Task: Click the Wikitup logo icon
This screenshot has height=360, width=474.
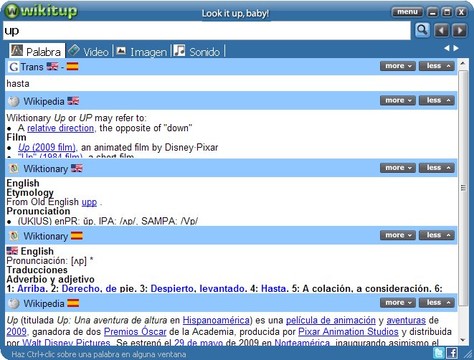Action: tap(12, 11)
